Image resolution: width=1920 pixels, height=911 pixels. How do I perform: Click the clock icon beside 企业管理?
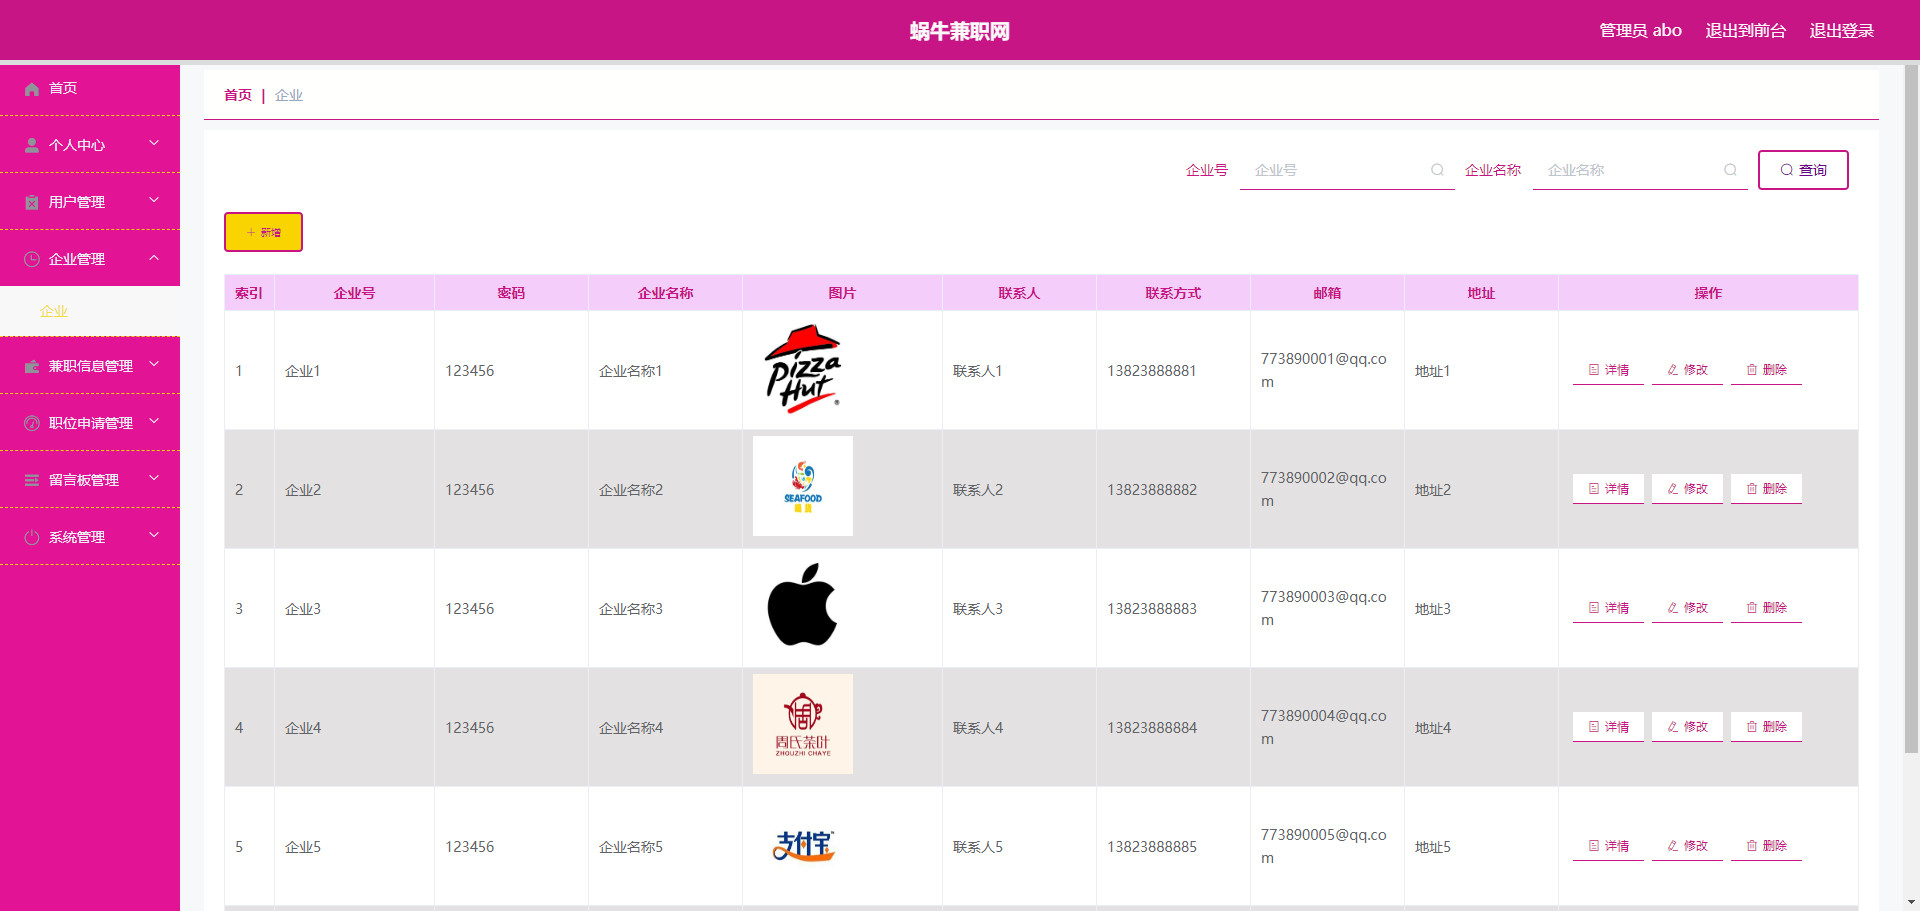click(32, 259)
